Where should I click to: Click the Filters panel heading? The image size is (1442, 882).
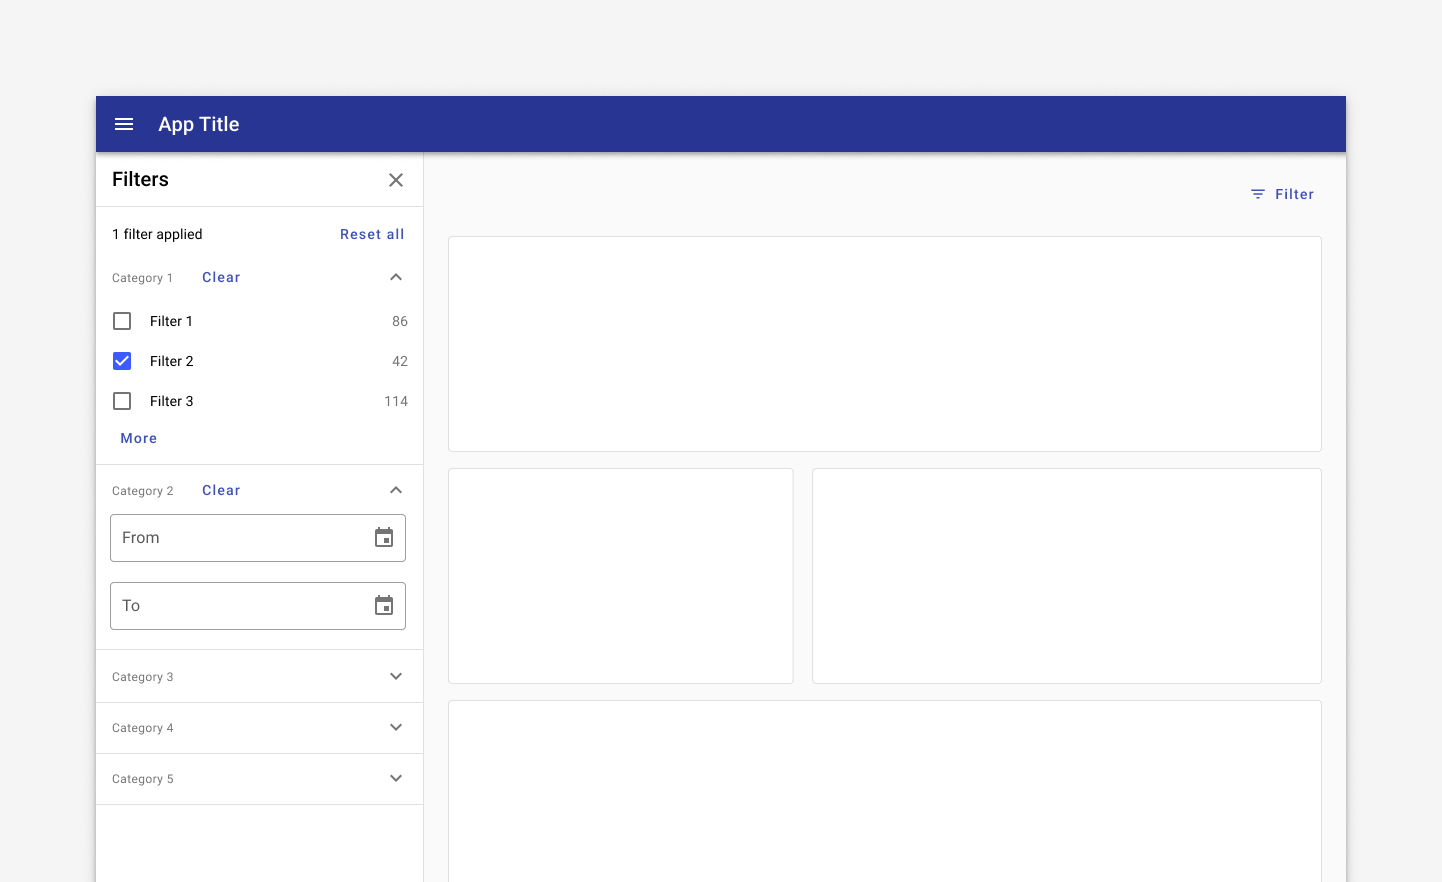(x=140, y=179)
